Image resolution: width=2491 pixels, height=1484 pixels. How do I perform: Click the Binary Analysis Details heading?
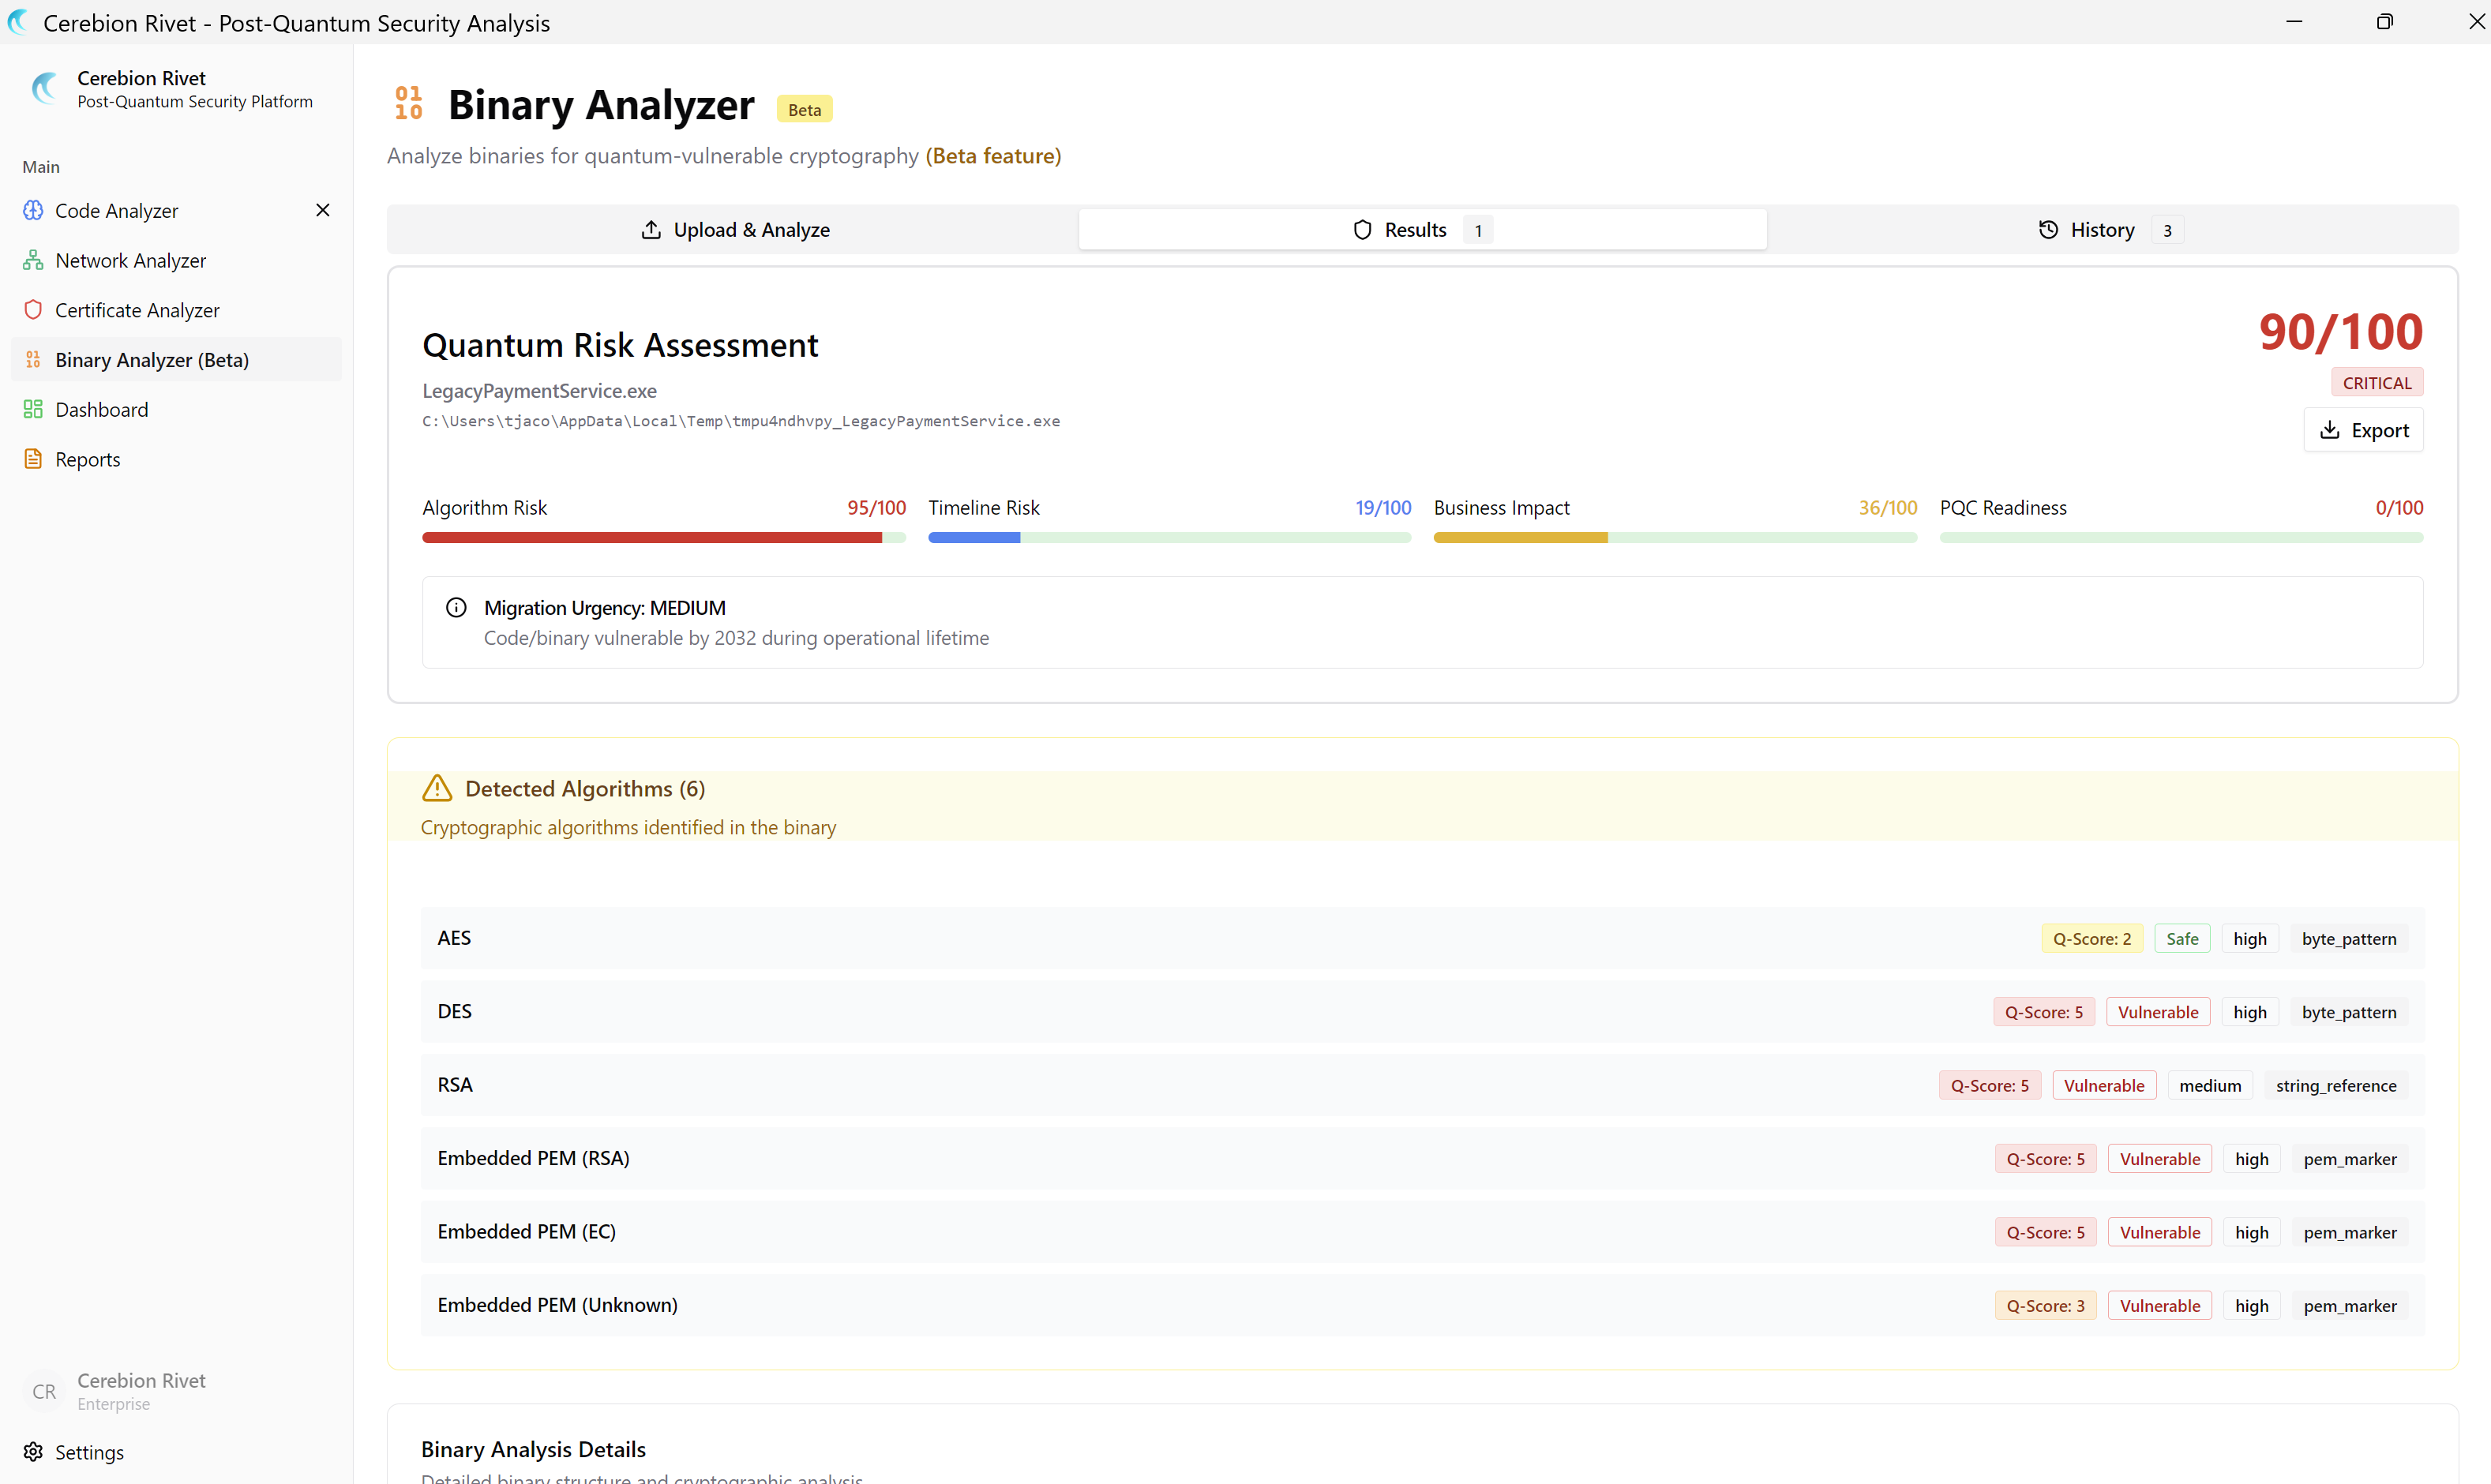pyautogui.click(x=533, y=1449)
